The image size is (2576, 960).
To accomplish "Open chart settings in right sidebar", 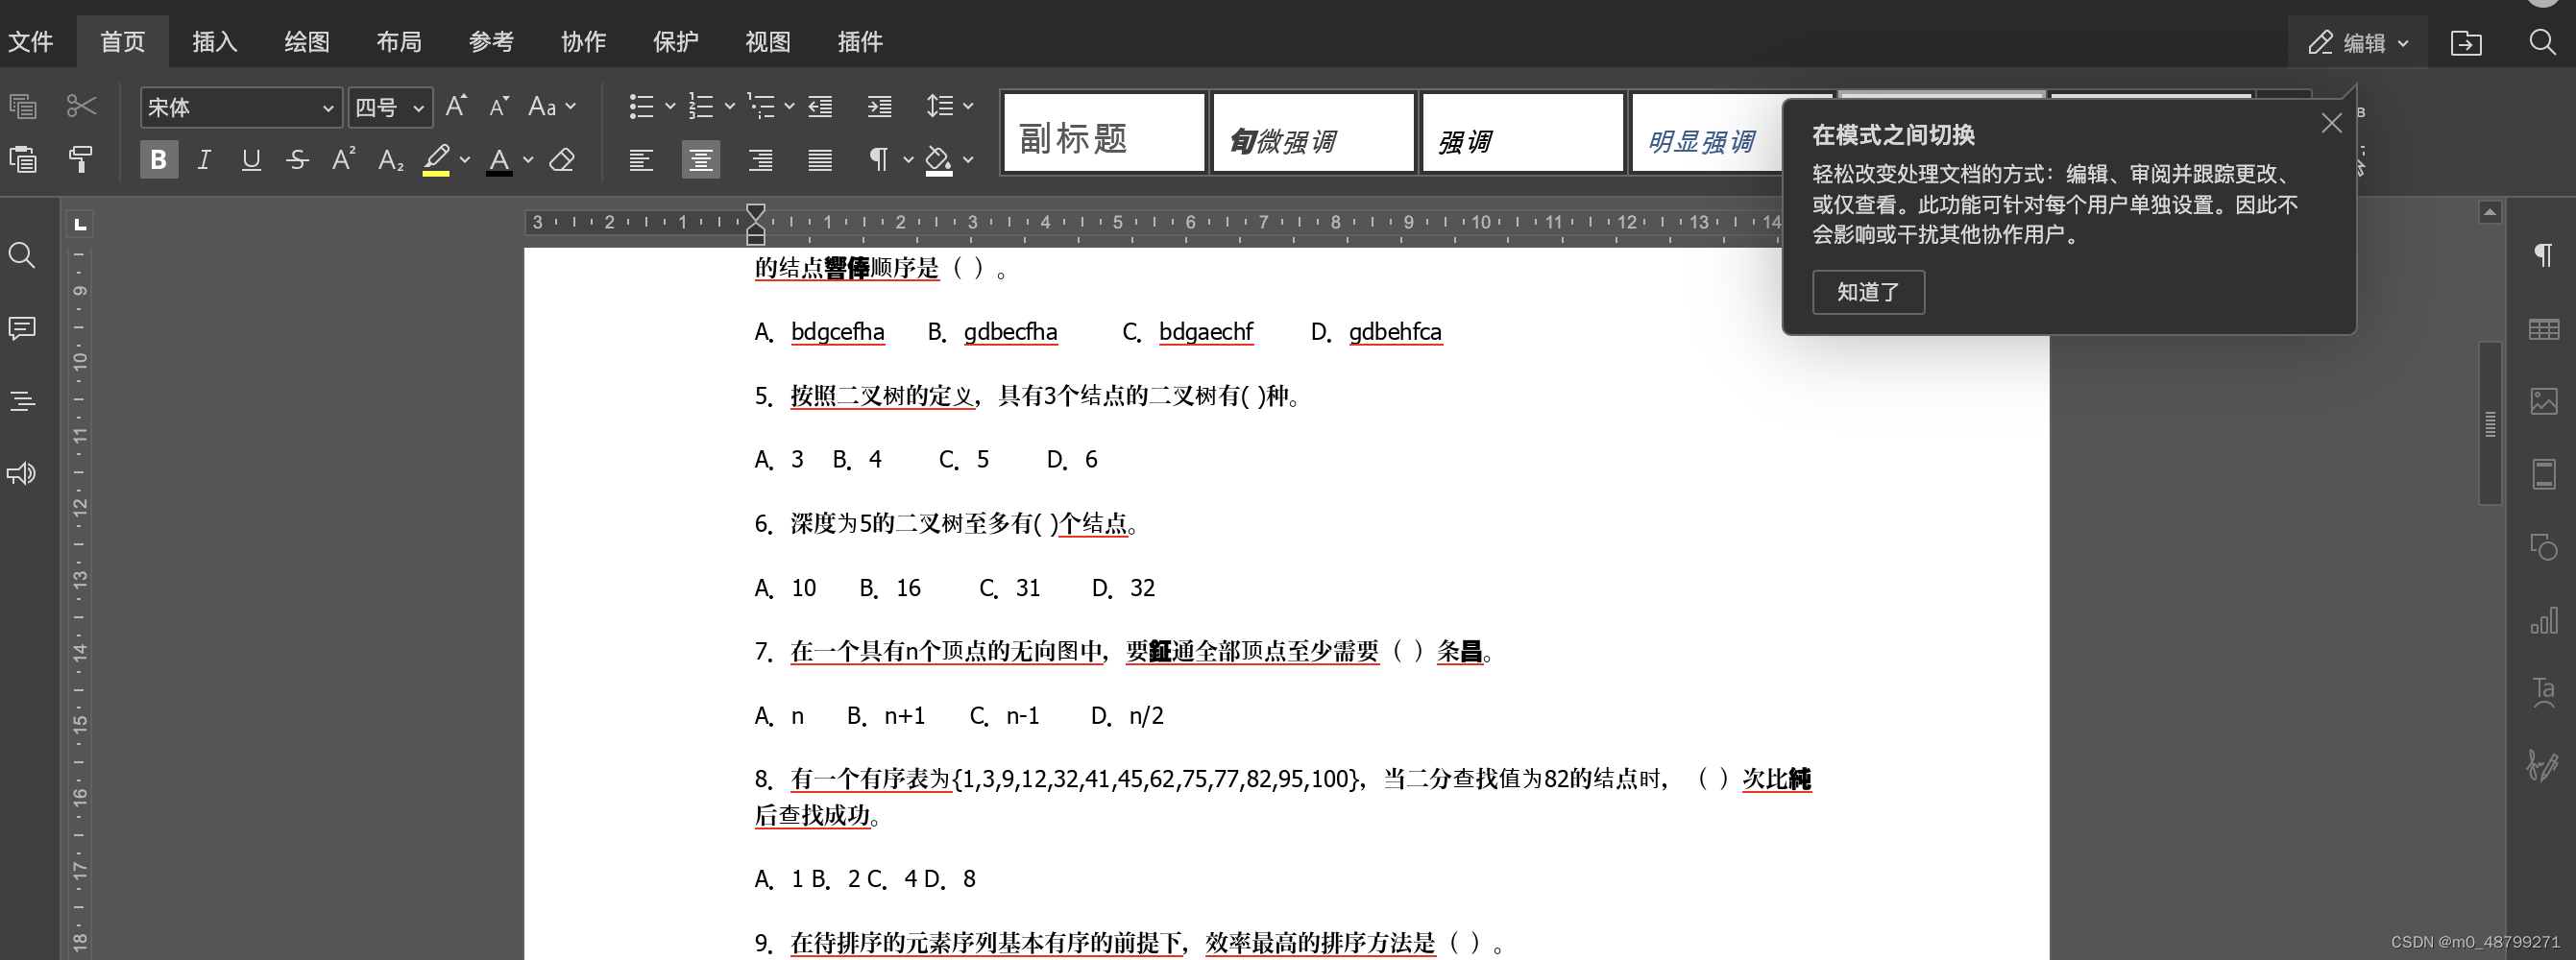I will (x=2543, y=620).
